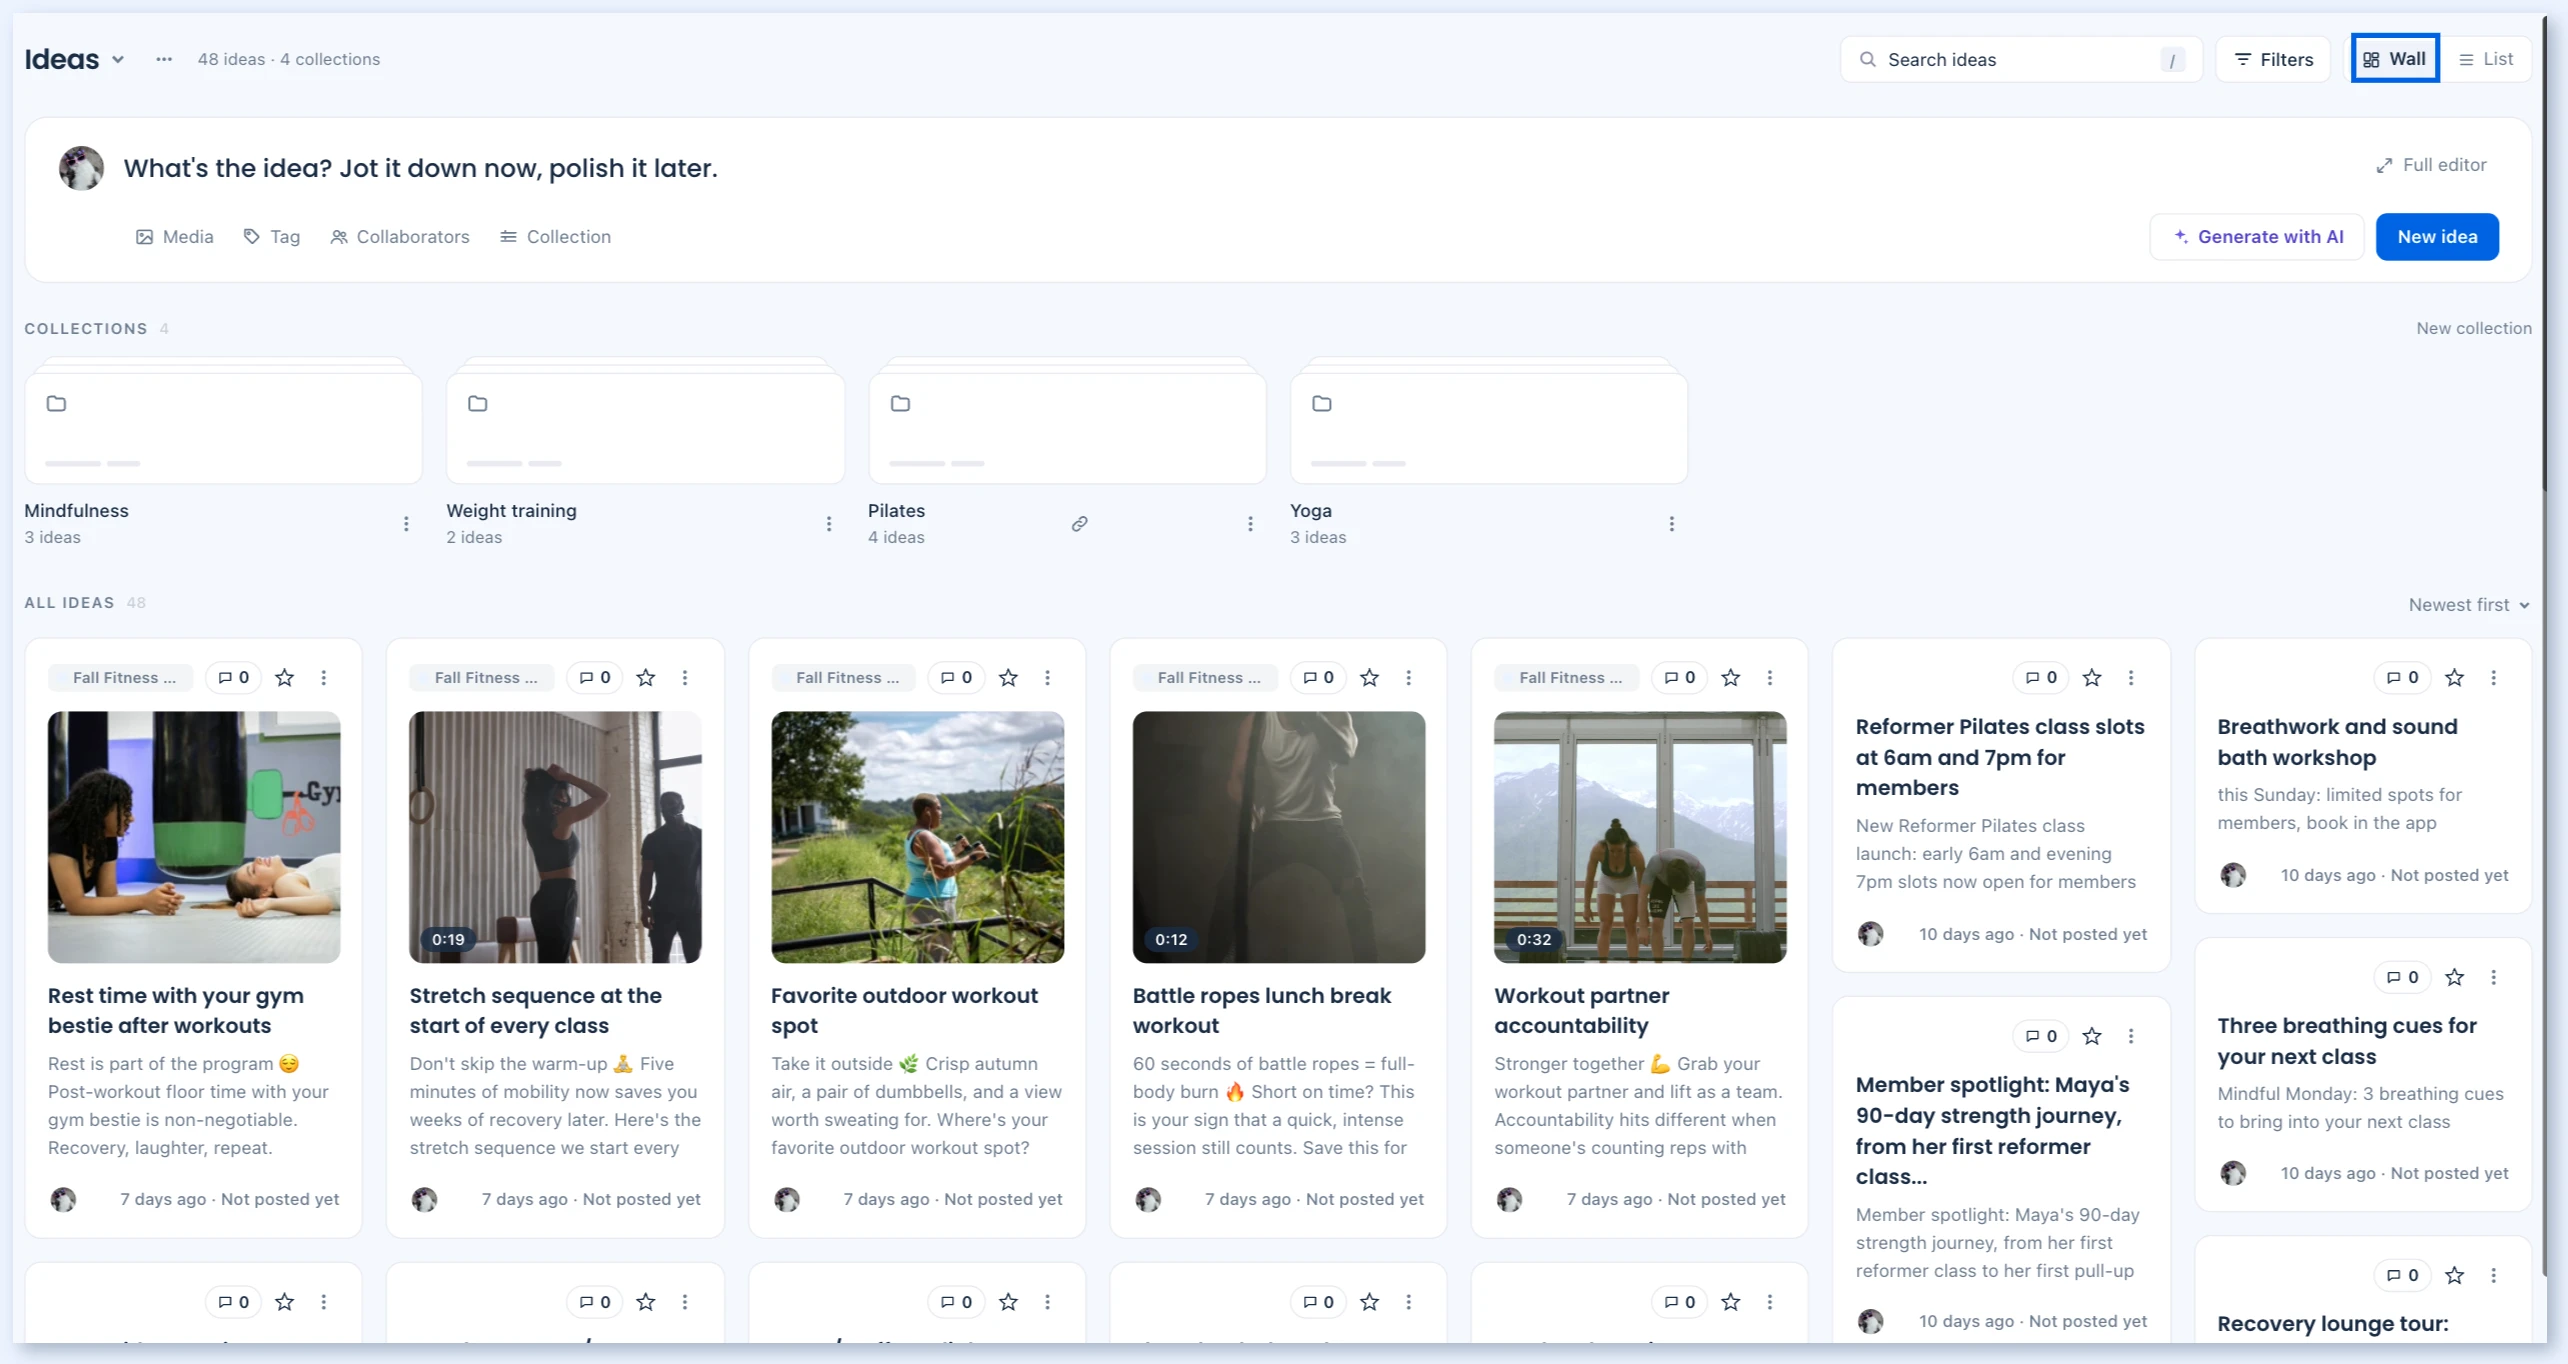Open Yoga collection three-dot menu
This screenshot has height=1364, width=2568.
[x=1672, y=524]
